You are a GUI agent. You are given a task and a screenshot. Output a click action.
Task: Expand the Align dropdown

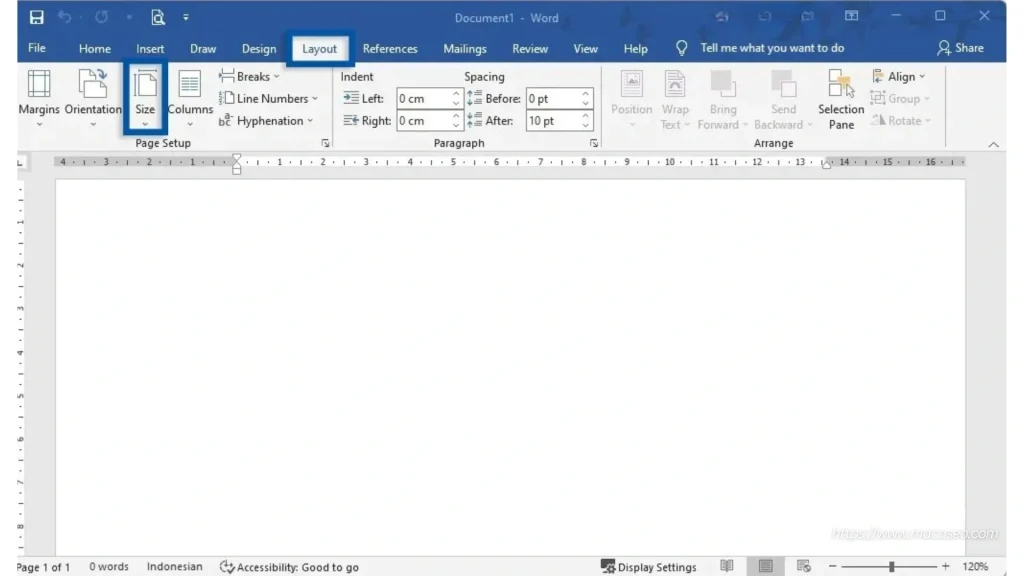pyautogui.click(x=899, y=76)
